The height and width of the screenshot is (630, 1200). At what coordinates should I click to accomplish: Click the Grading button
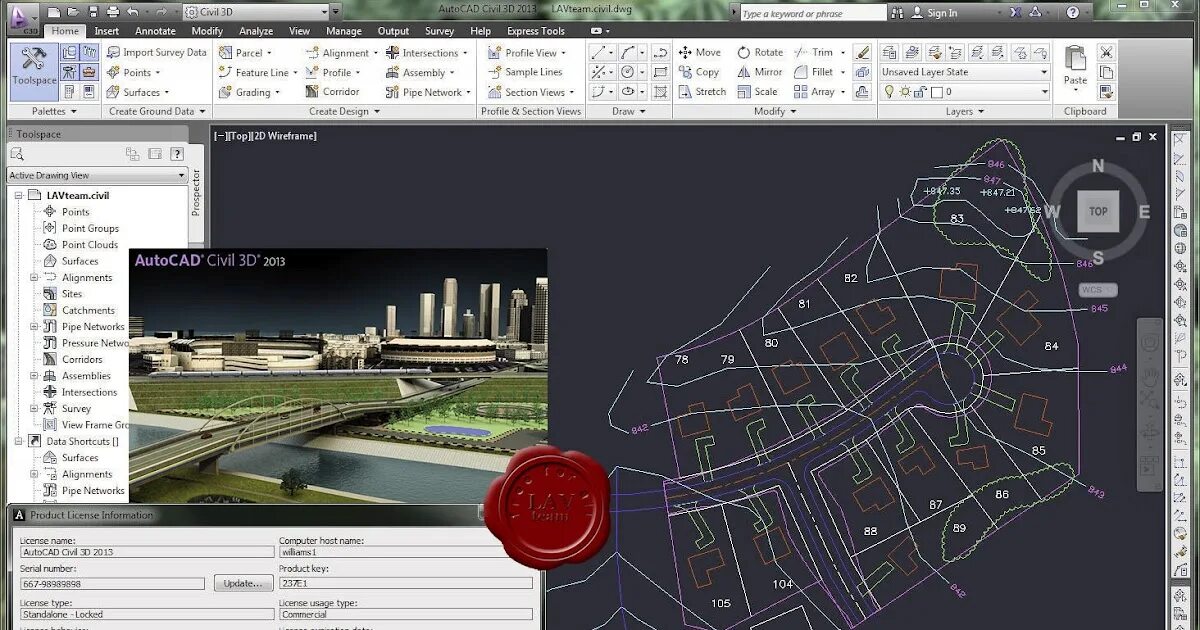click(x=248, y=91)
